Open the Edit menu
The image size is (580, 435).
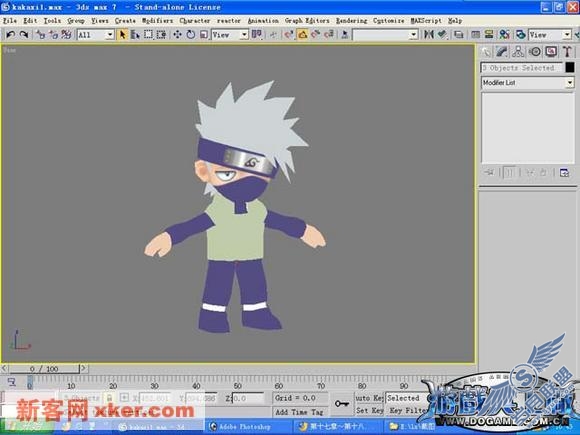(30, 21)
